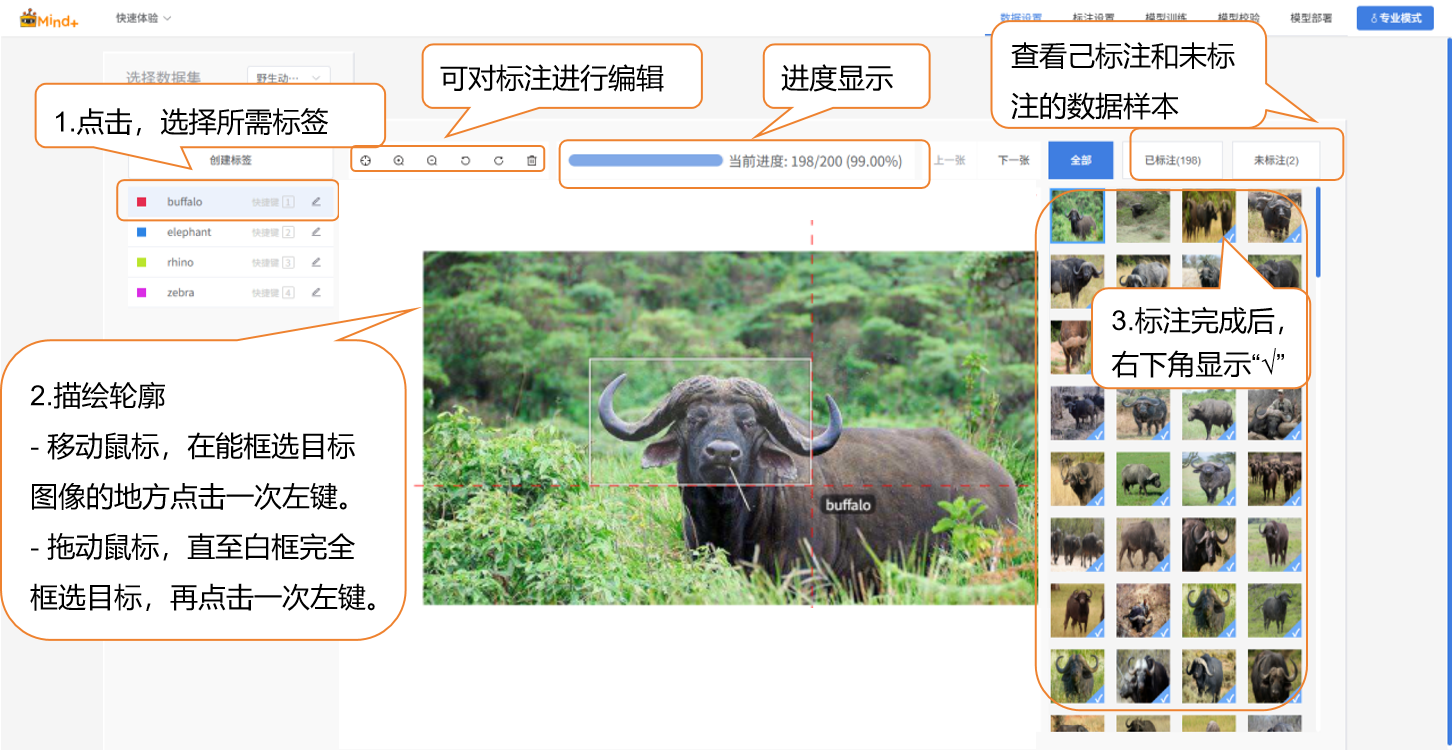
Task: Go to next image with 下一张
Action: [x=1013, y=160]
